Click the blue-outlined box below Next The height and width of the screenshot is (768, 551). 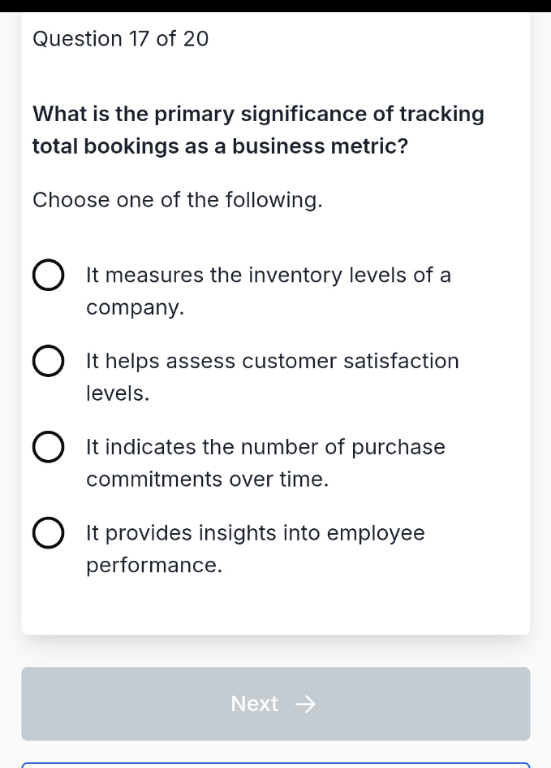pos(276,765)
